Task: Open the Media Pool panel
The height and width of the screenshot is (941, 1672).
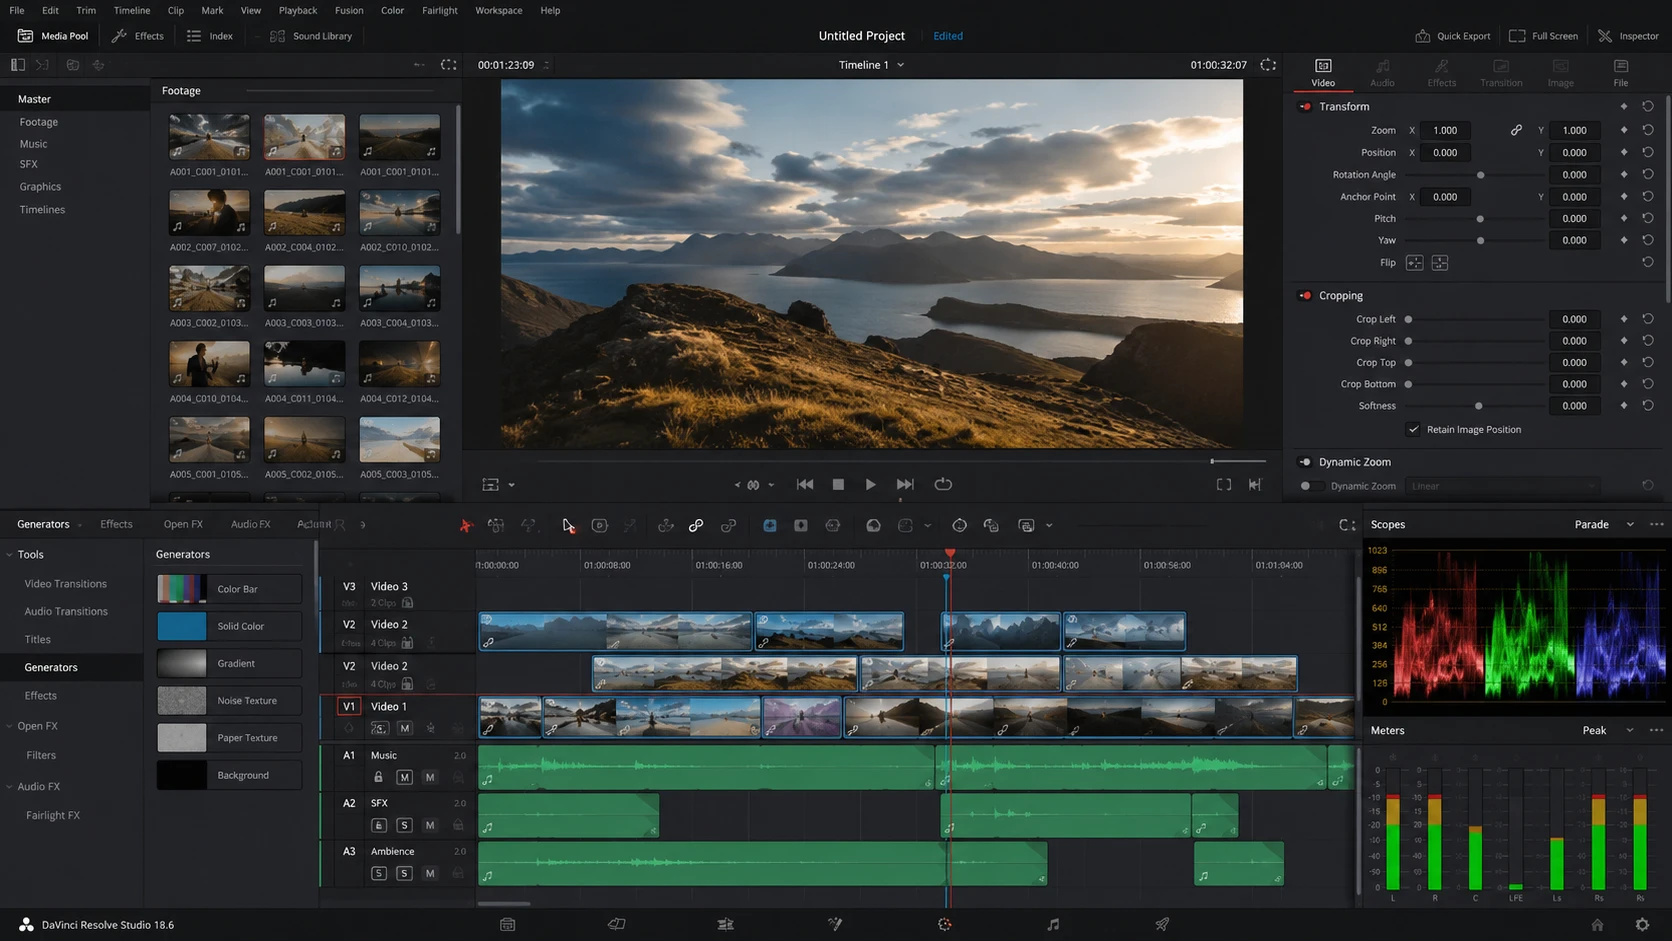Action: pos(53,36)
